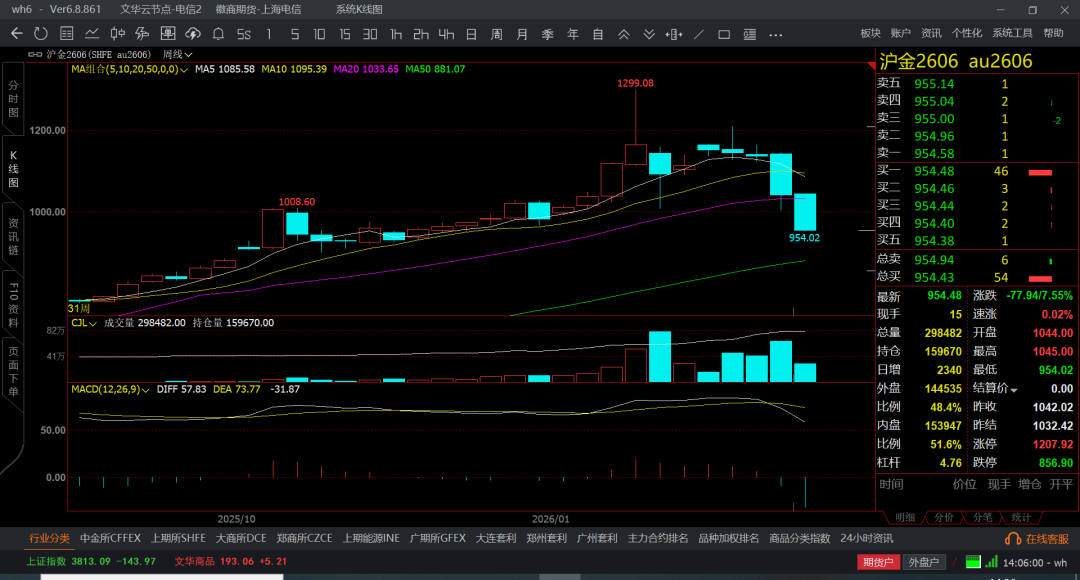Image resolution: width=1080 pixels, height=580 pixels.
Task: Open the order panel list icon
Action: click(x=749, y=34)
